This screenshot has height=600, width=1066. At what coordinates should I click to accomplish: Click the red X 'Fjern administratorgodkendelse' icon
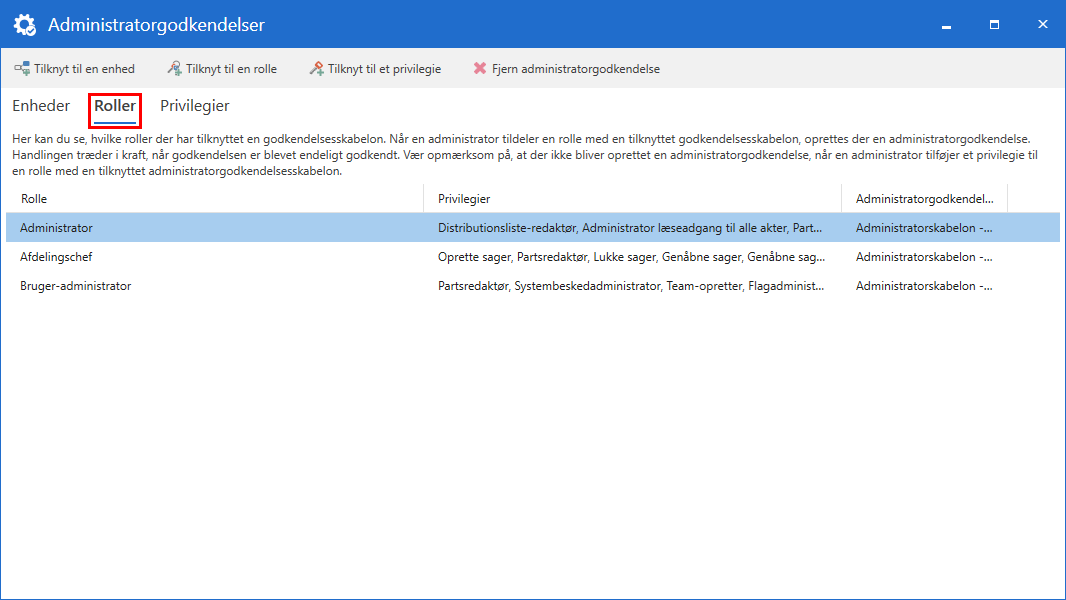click(x=480, y=69)
